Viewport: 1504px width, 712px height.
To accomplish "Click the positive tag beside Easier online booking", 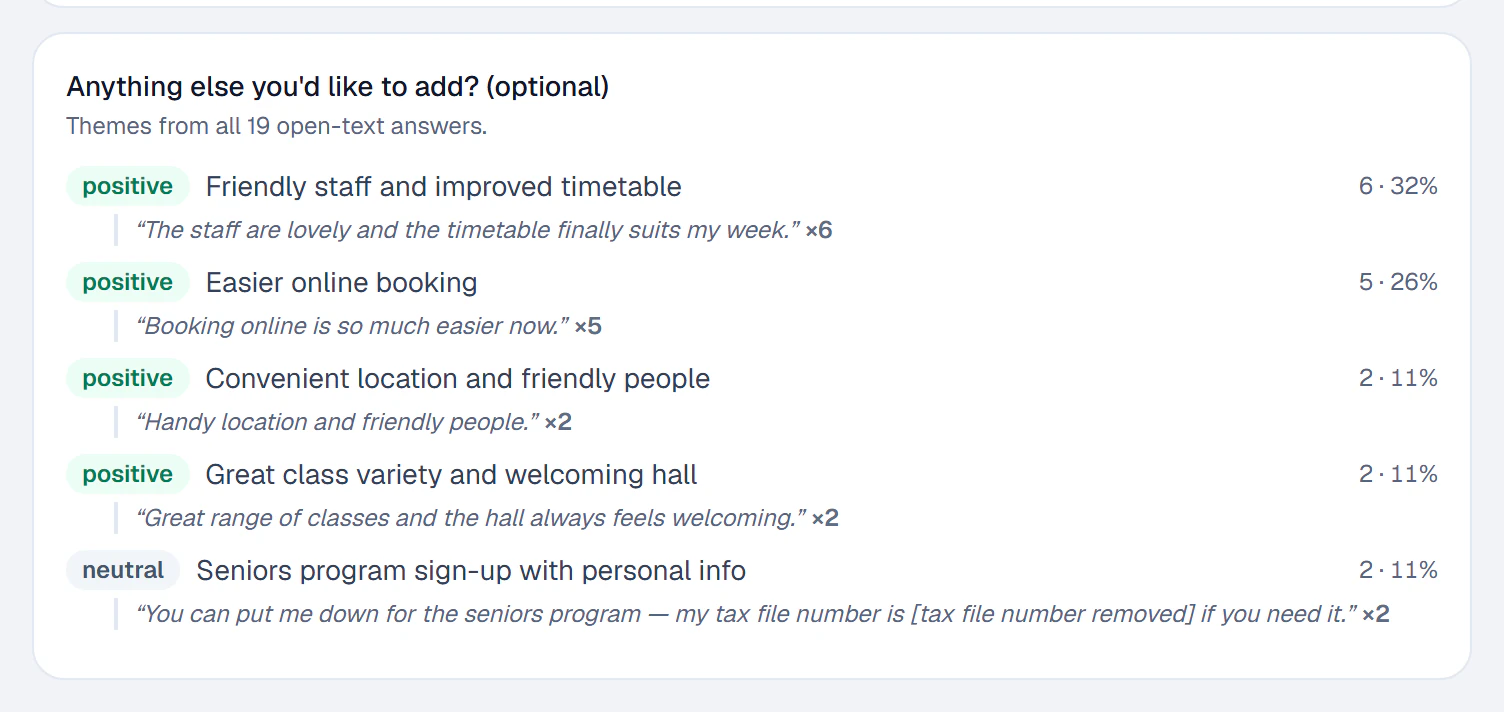I will pos(128,282).
